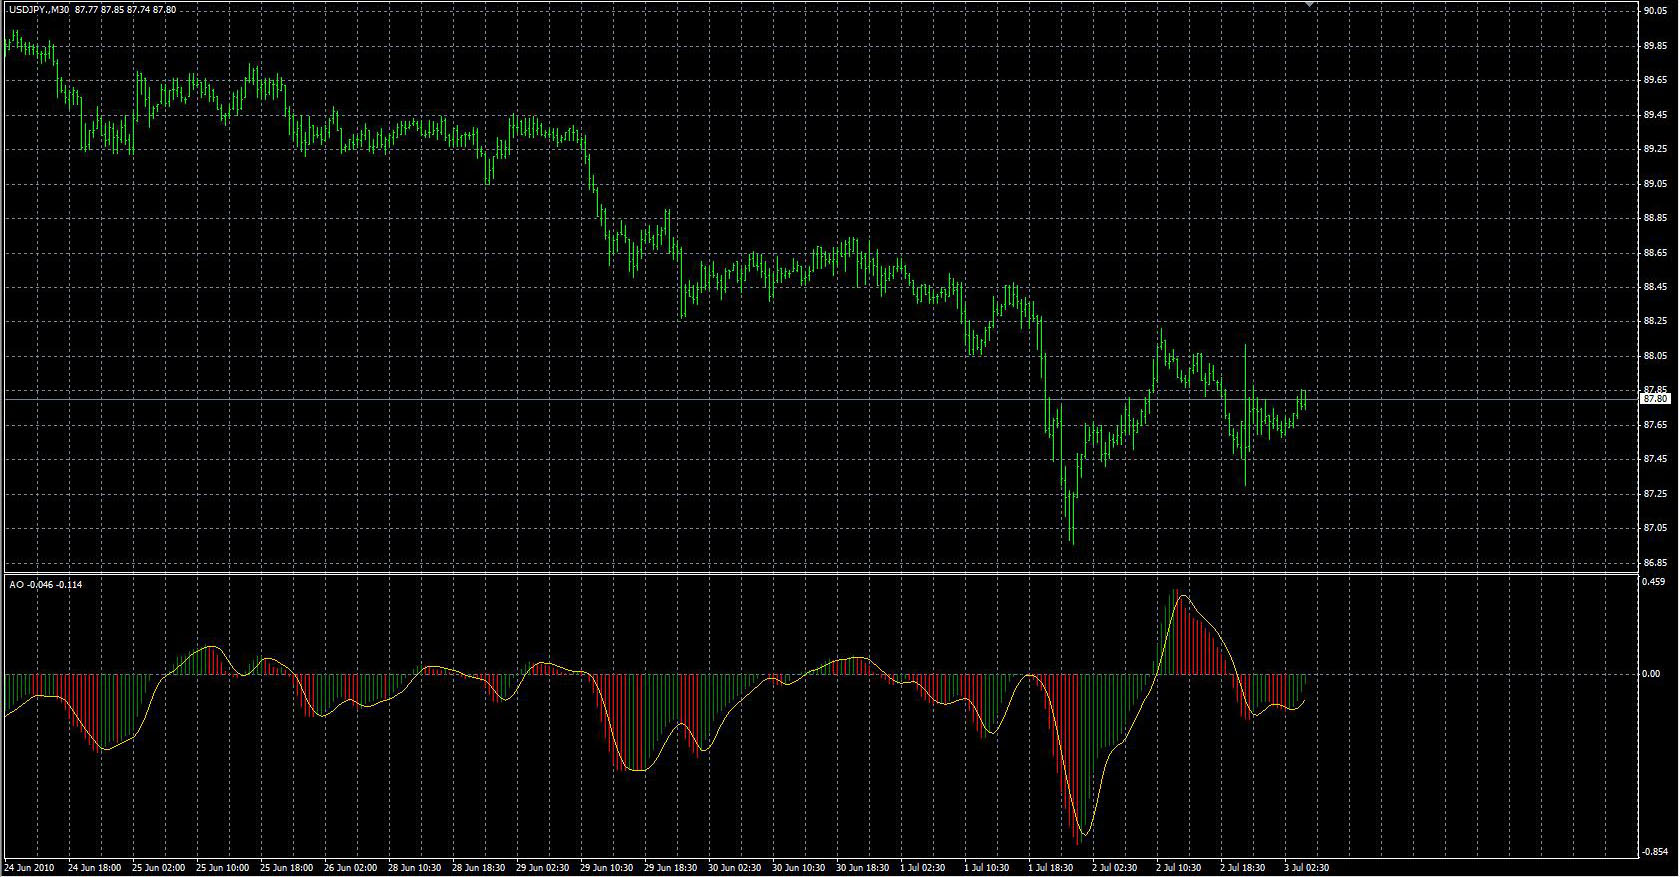The width and height of the screenshot is (1680, 877).
Task: Click the 87.65 price scale label
Action: (x=1655, y=425)
